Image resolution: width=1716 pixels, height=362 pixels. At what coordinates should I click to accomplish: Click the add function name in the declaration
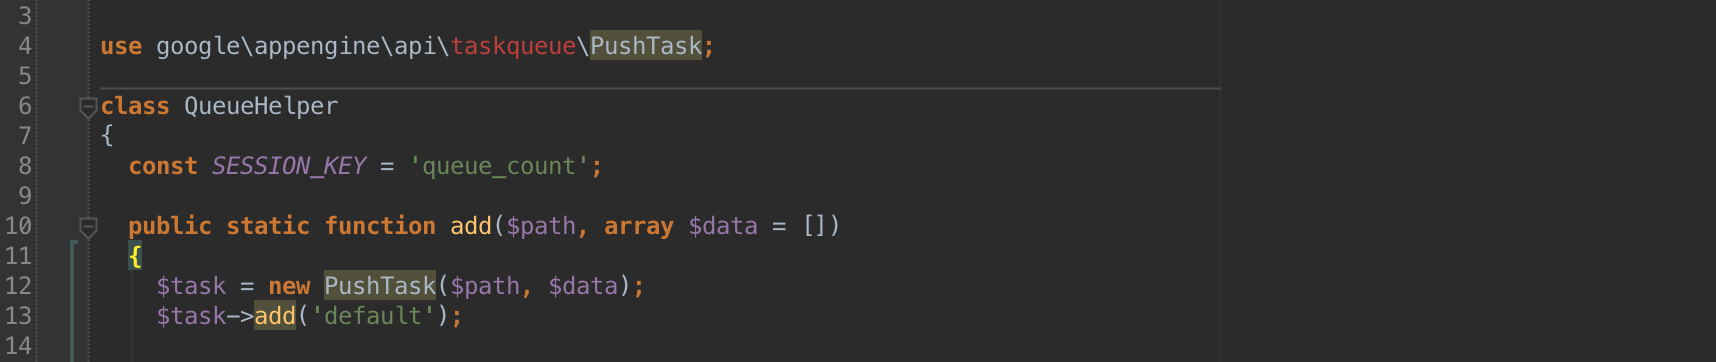471,226
